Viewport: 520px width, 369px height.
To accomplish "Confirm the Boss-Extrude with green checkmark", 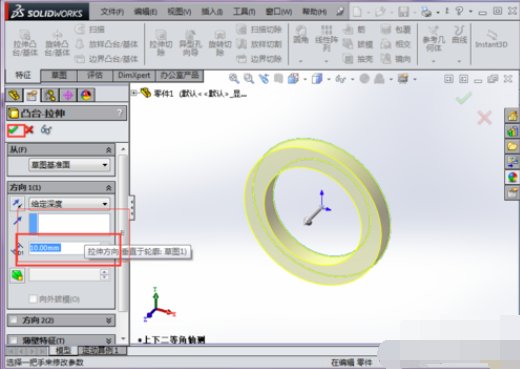I will [14, 130].
